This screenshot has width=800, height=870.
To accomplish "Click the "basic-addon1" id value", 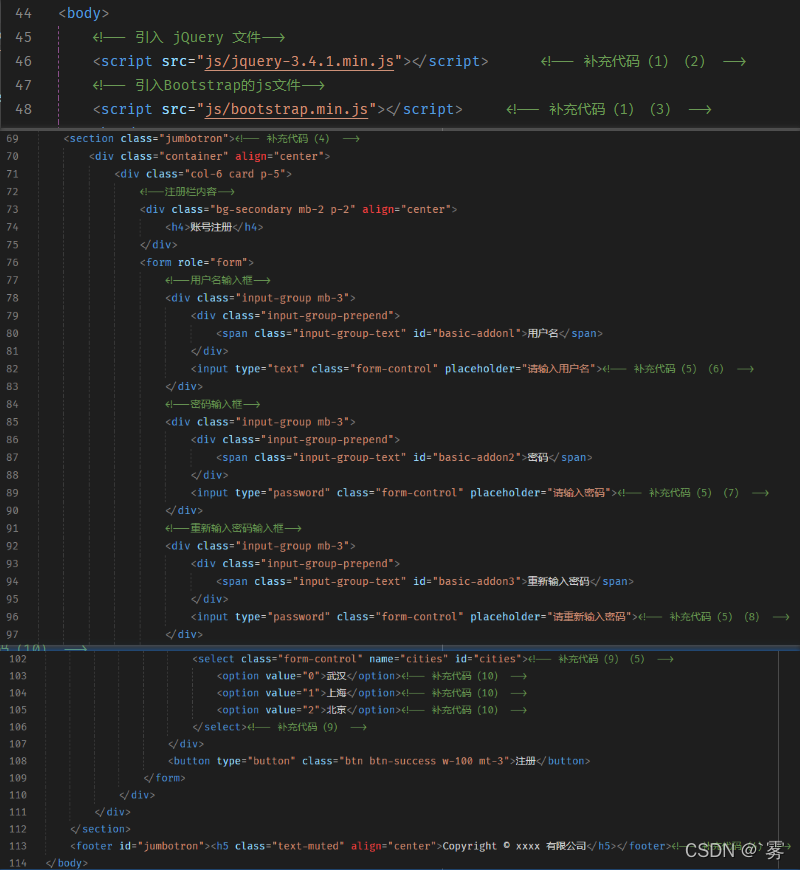I will click(477, 333).
